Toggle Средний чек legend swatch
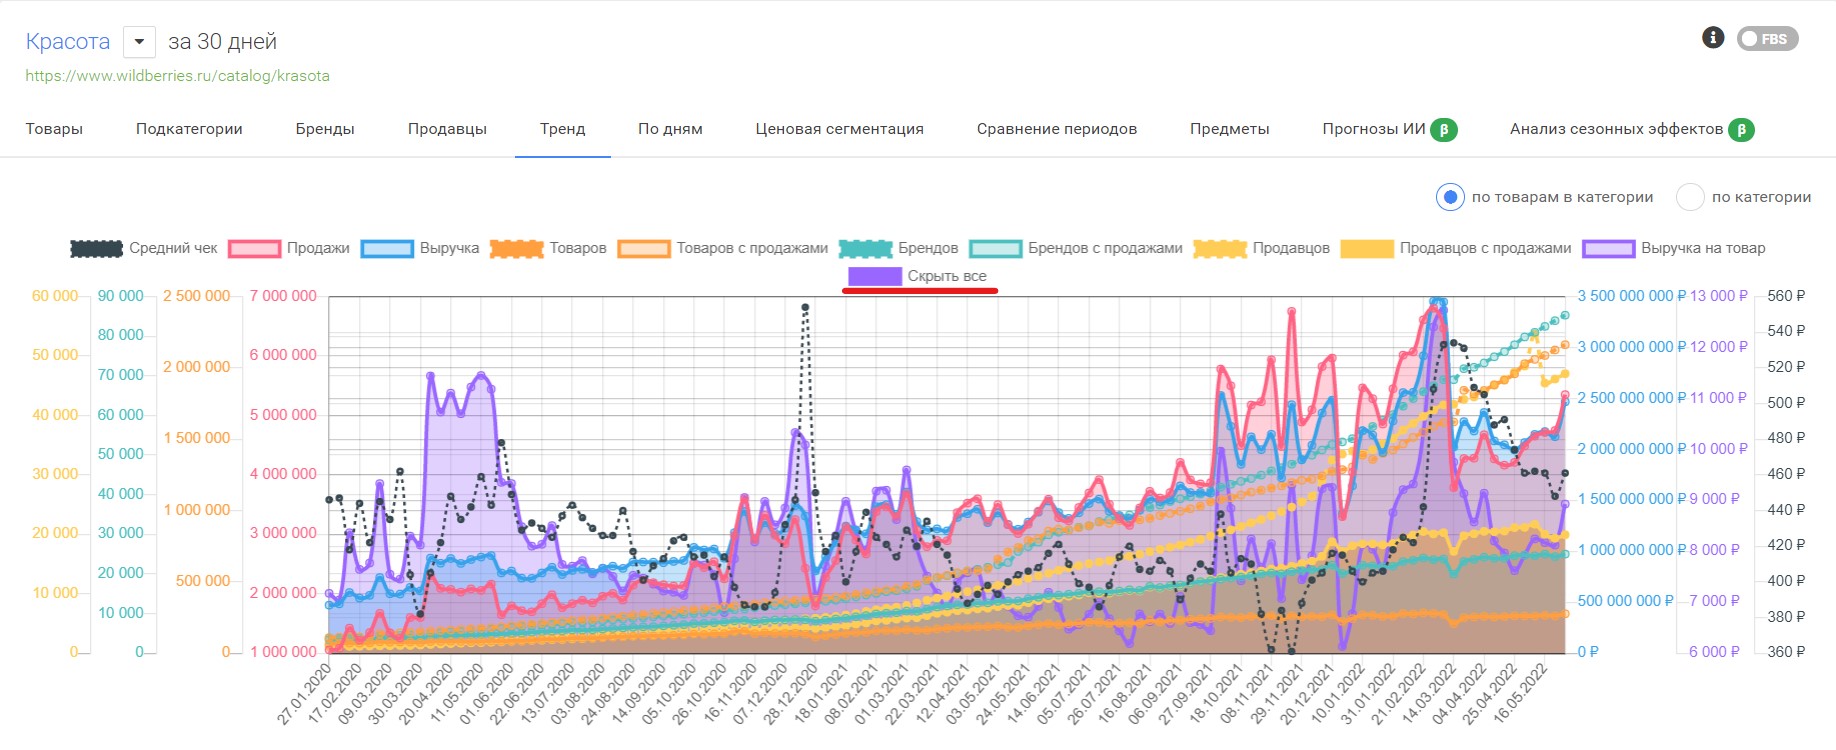The width and height of the screenshot is (1836, 750). 96,249
